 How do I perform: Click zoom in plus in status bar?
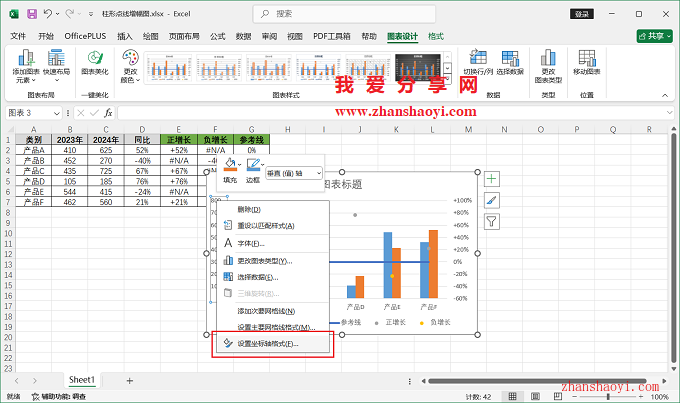coord(640,396)
